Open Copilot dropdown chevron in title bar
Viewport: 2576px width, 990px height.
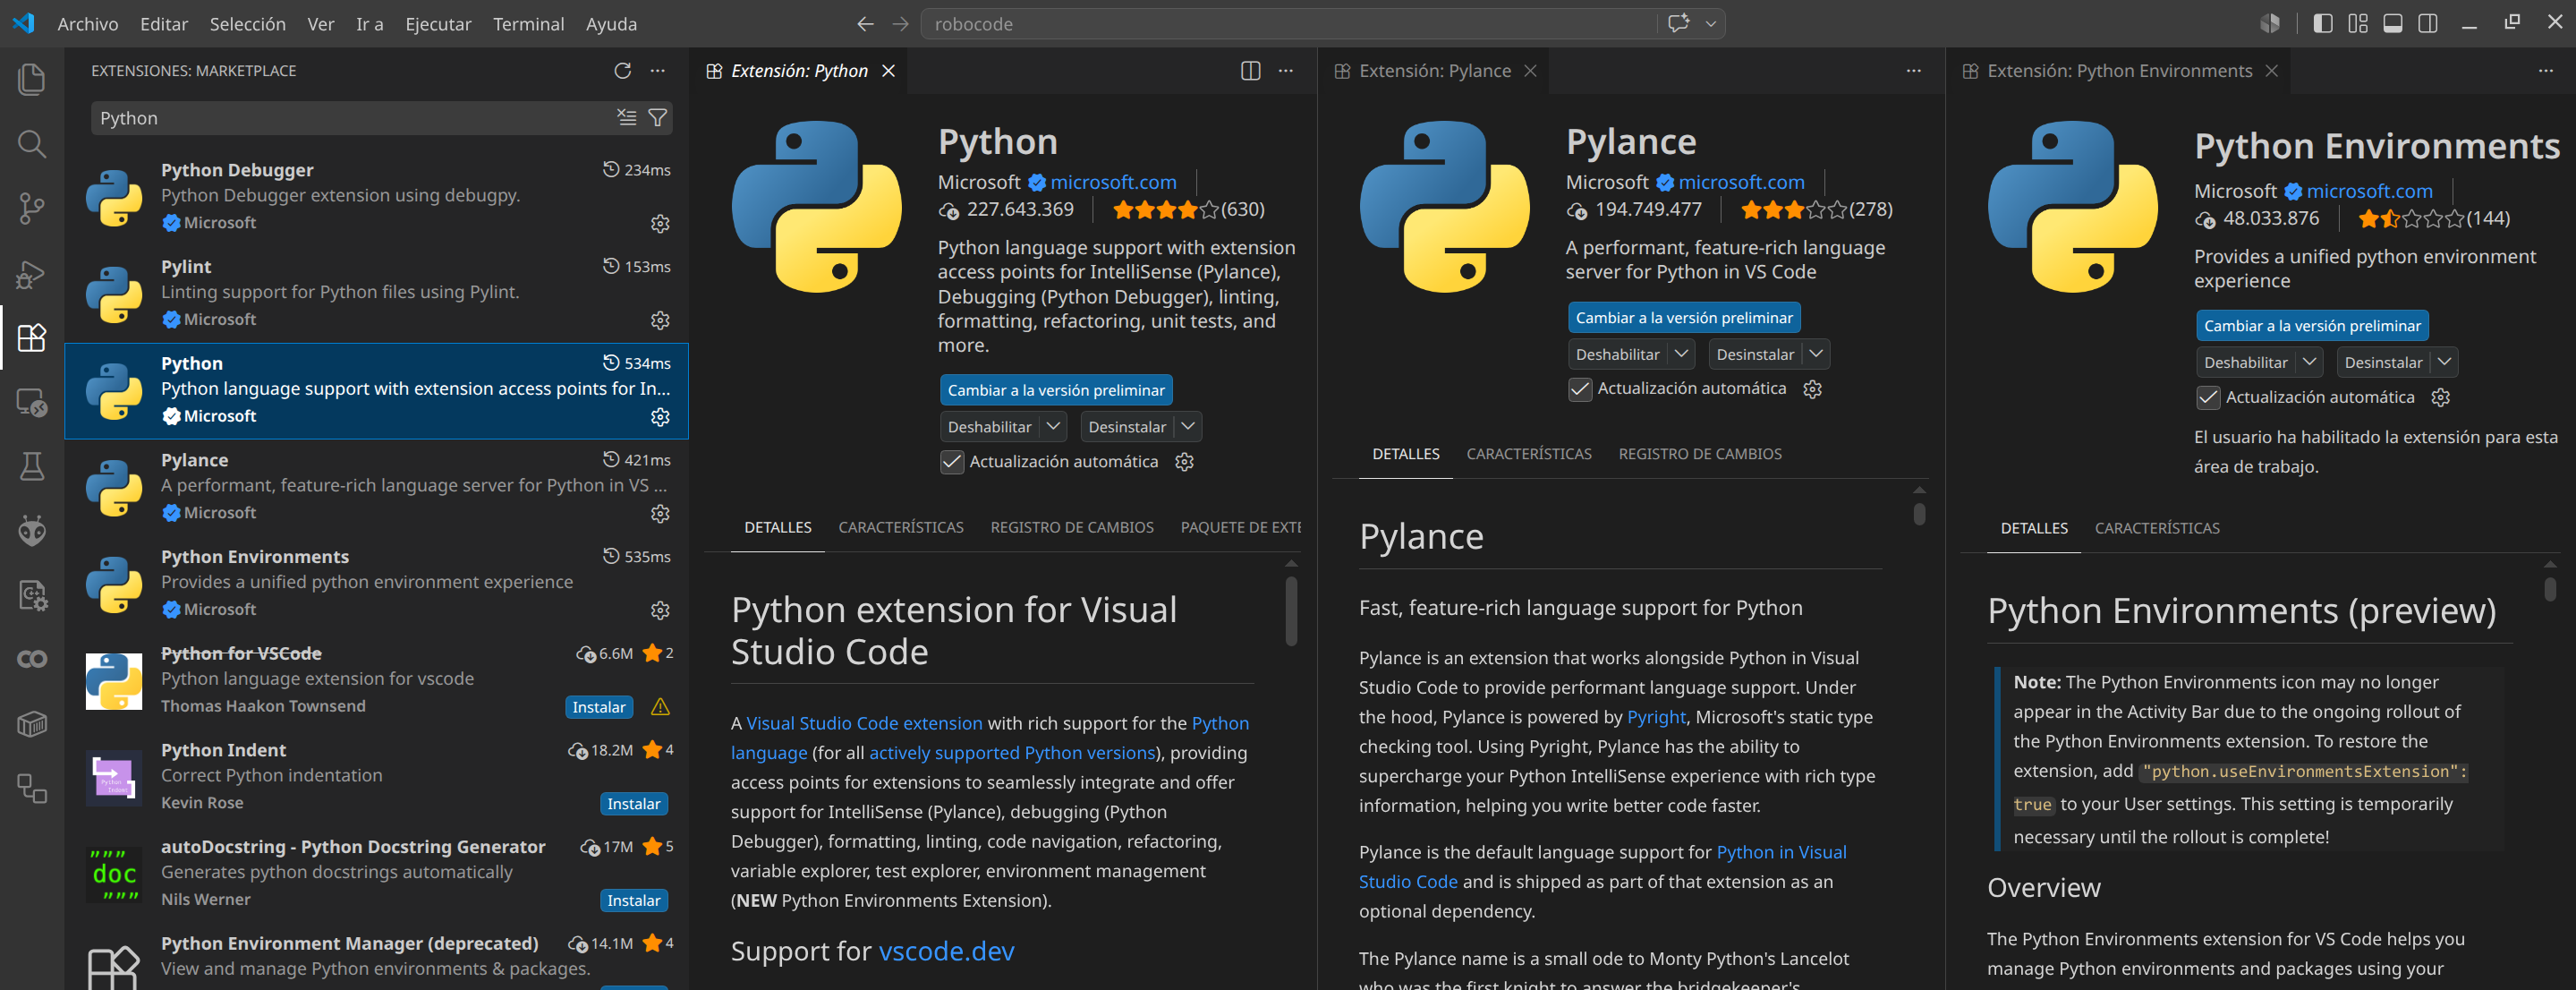tap(1711, 23)
